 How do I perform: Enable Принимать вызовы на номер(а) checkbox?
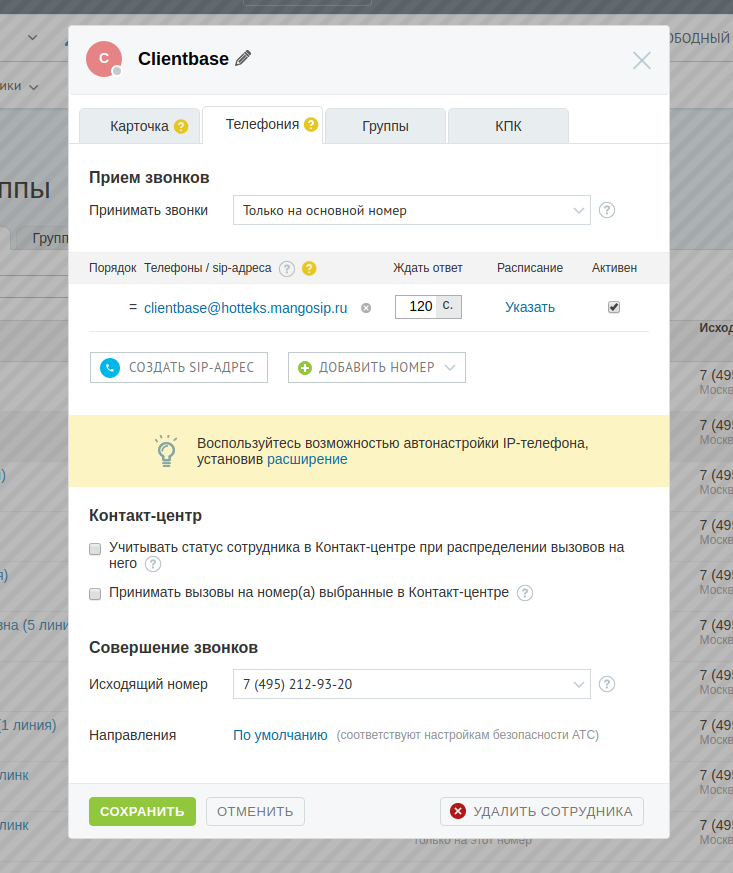[x=95, y=593]
